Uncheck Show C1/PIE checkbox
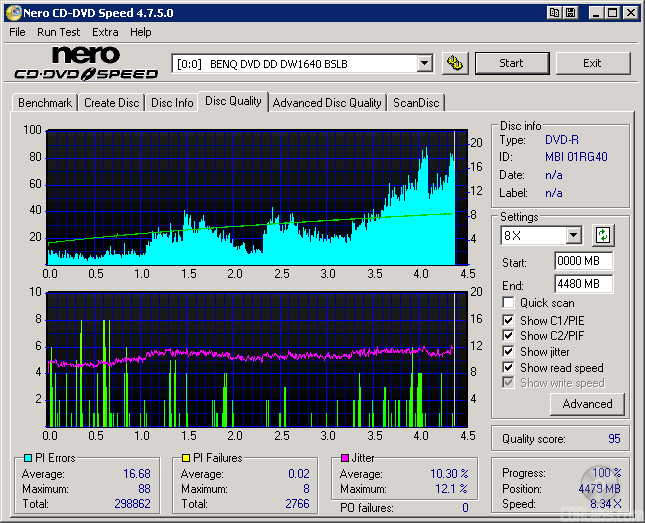Image resolution: width=645 pixels, height=523 pixels. coord(509,320)
